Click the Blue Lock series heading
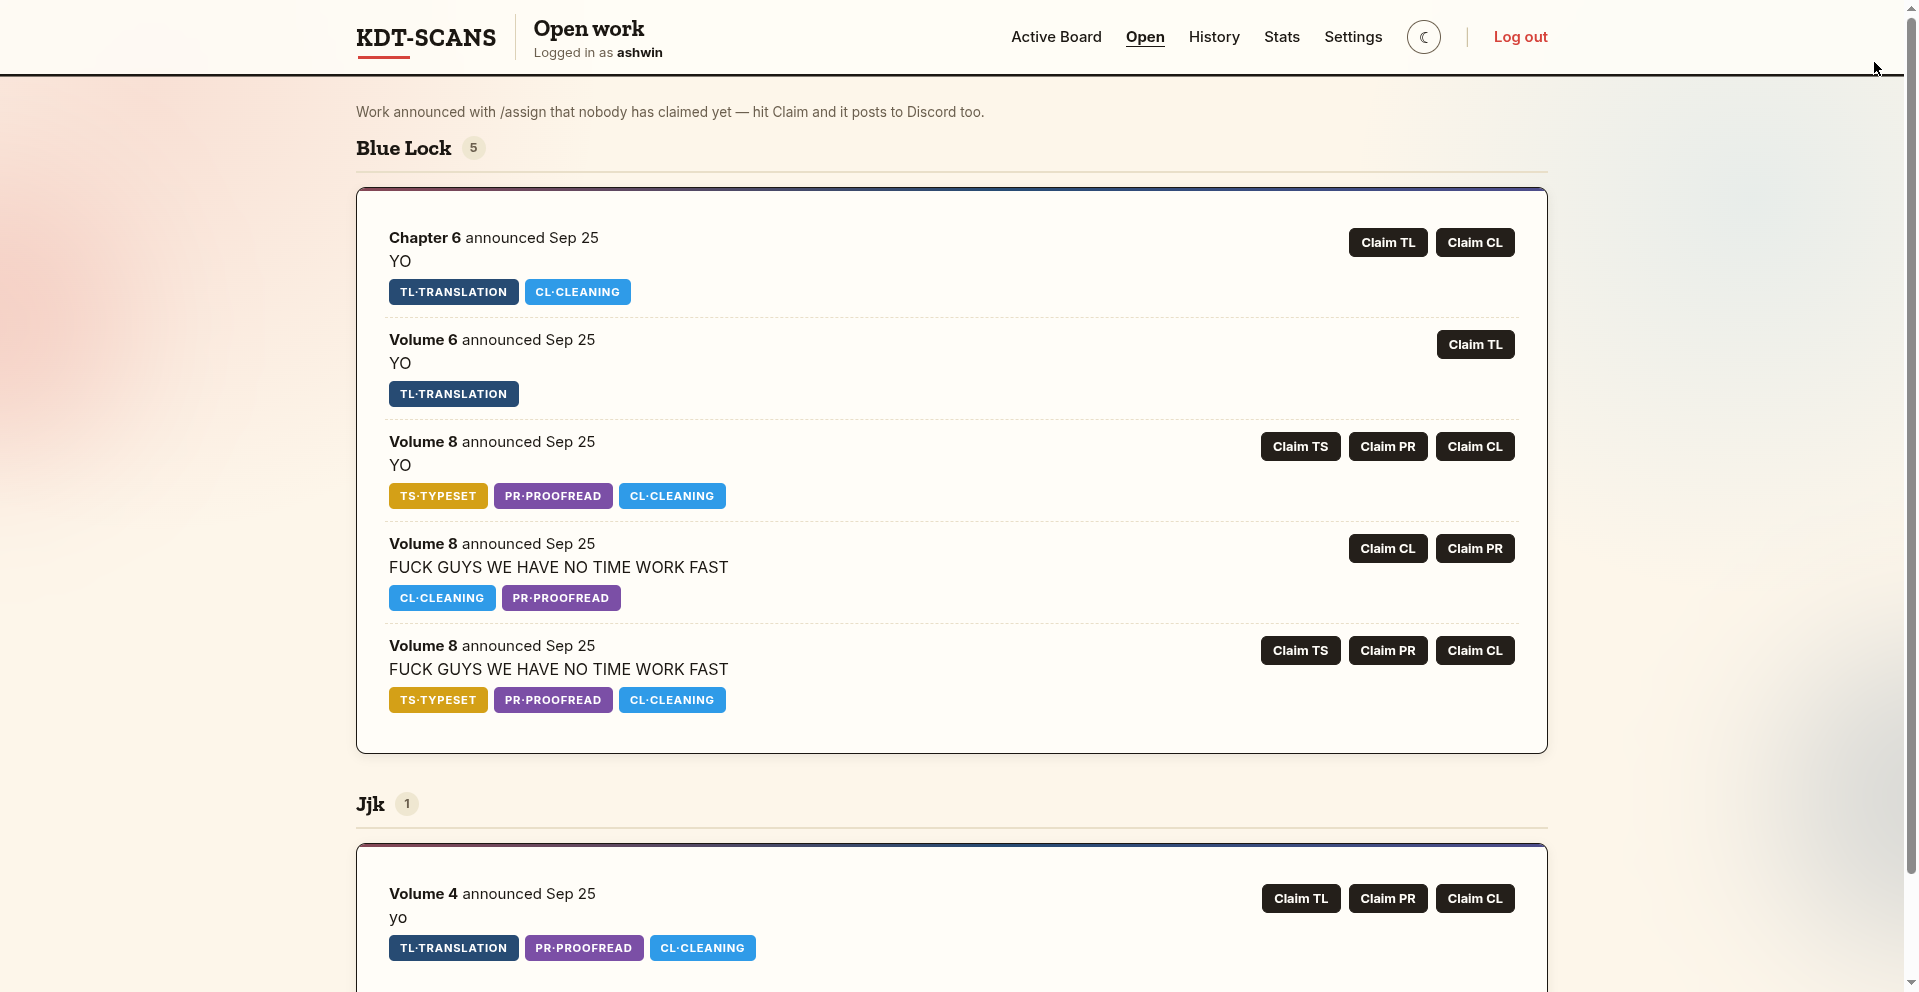This screenshot has width=1919, height=992. tap(404, 148)
